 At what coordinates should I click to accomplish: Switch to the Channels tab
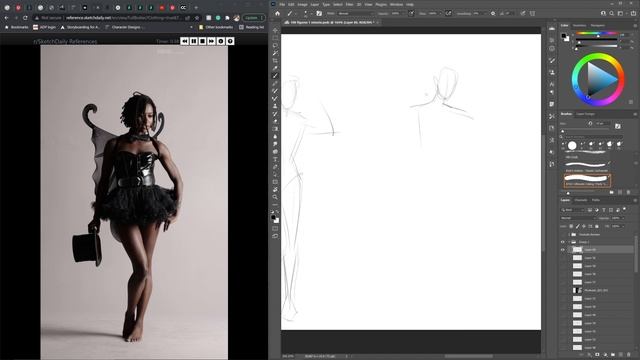pyautogui.click(x=581, y=200)
